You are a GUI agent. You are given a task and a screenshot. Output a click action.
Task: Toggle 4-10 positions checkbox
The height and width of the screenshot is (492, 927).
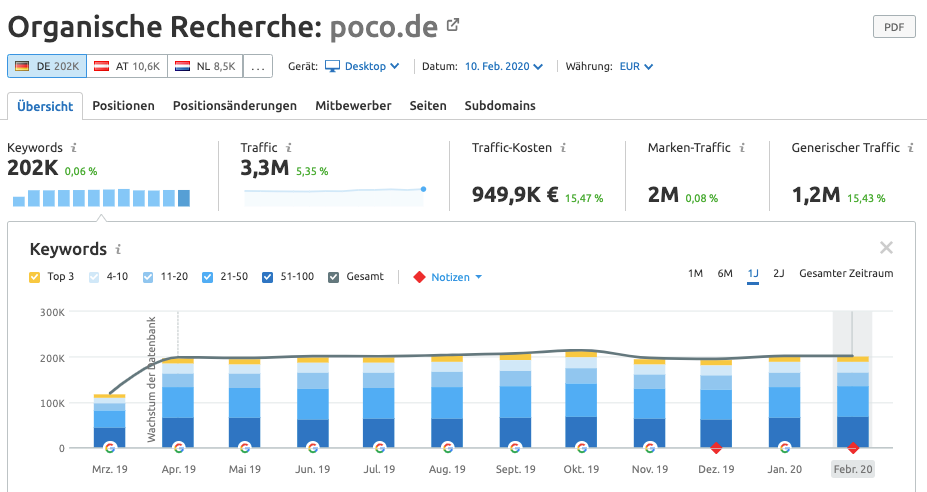click(x=93, y=277)
